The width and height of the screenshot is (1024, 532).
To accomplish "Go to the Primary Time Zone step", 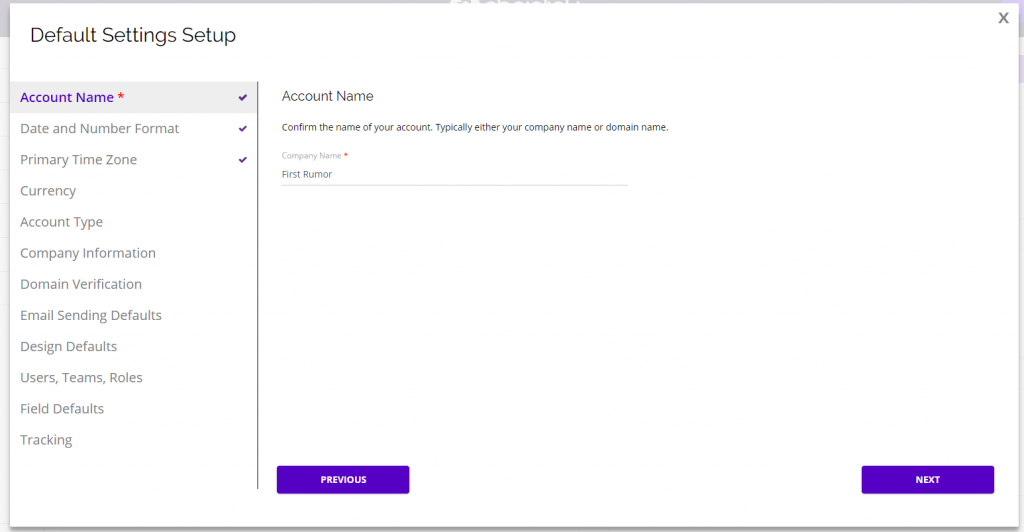I will click(x=133, y=160).
